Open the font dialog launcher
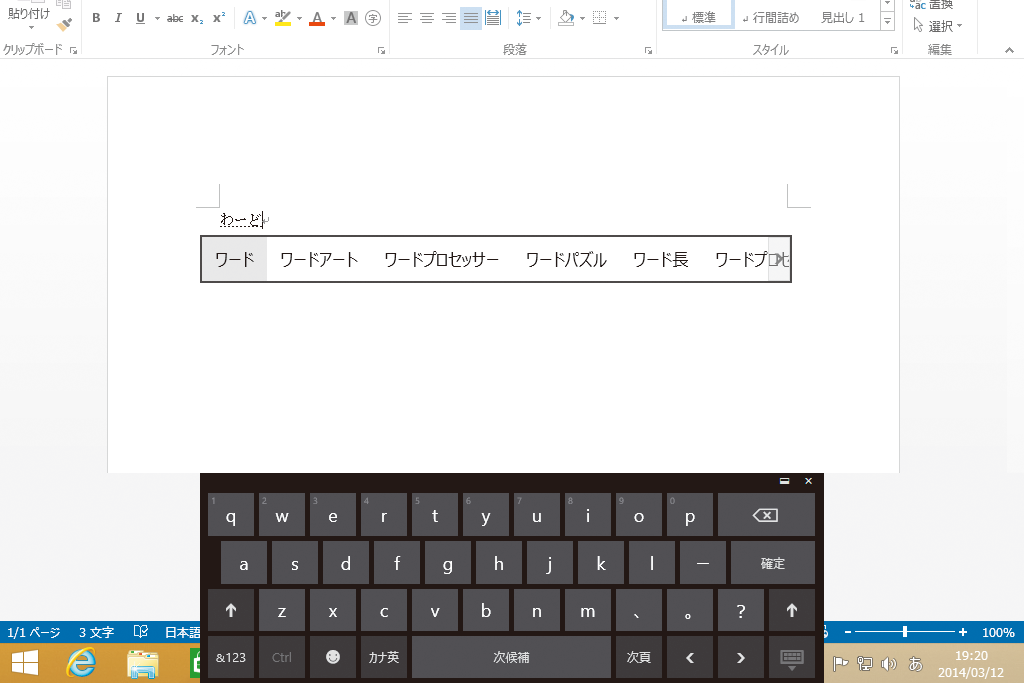This screenshot has width=1024, height=683. click(381, 50)
